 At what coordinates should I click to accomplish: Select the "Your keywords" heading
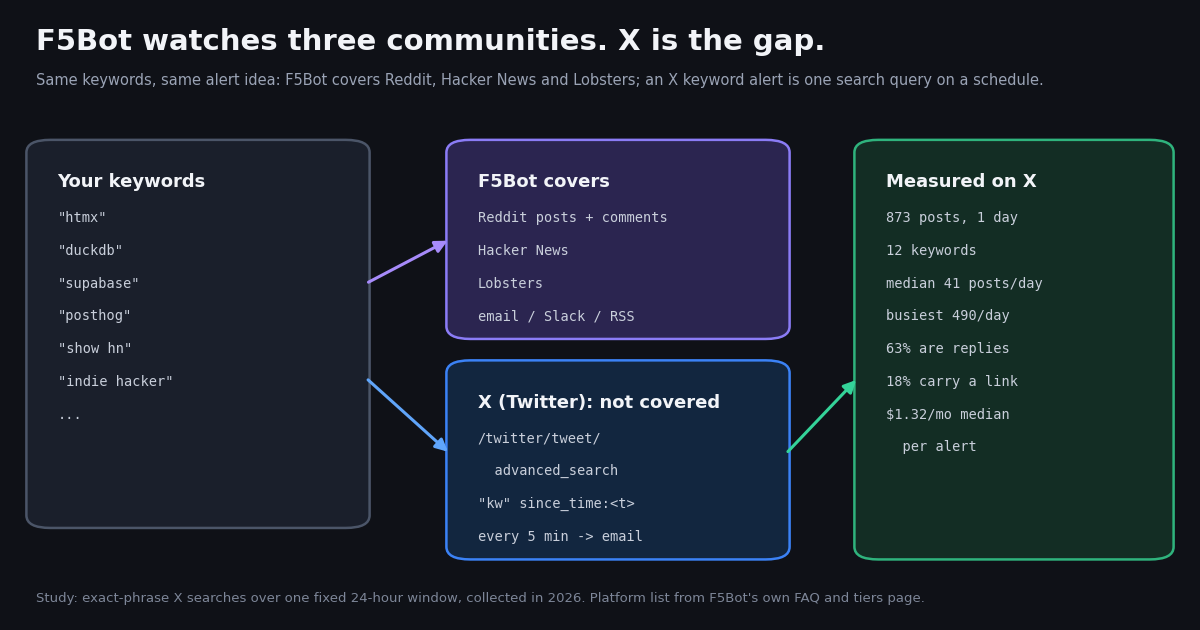pos(131,182)
